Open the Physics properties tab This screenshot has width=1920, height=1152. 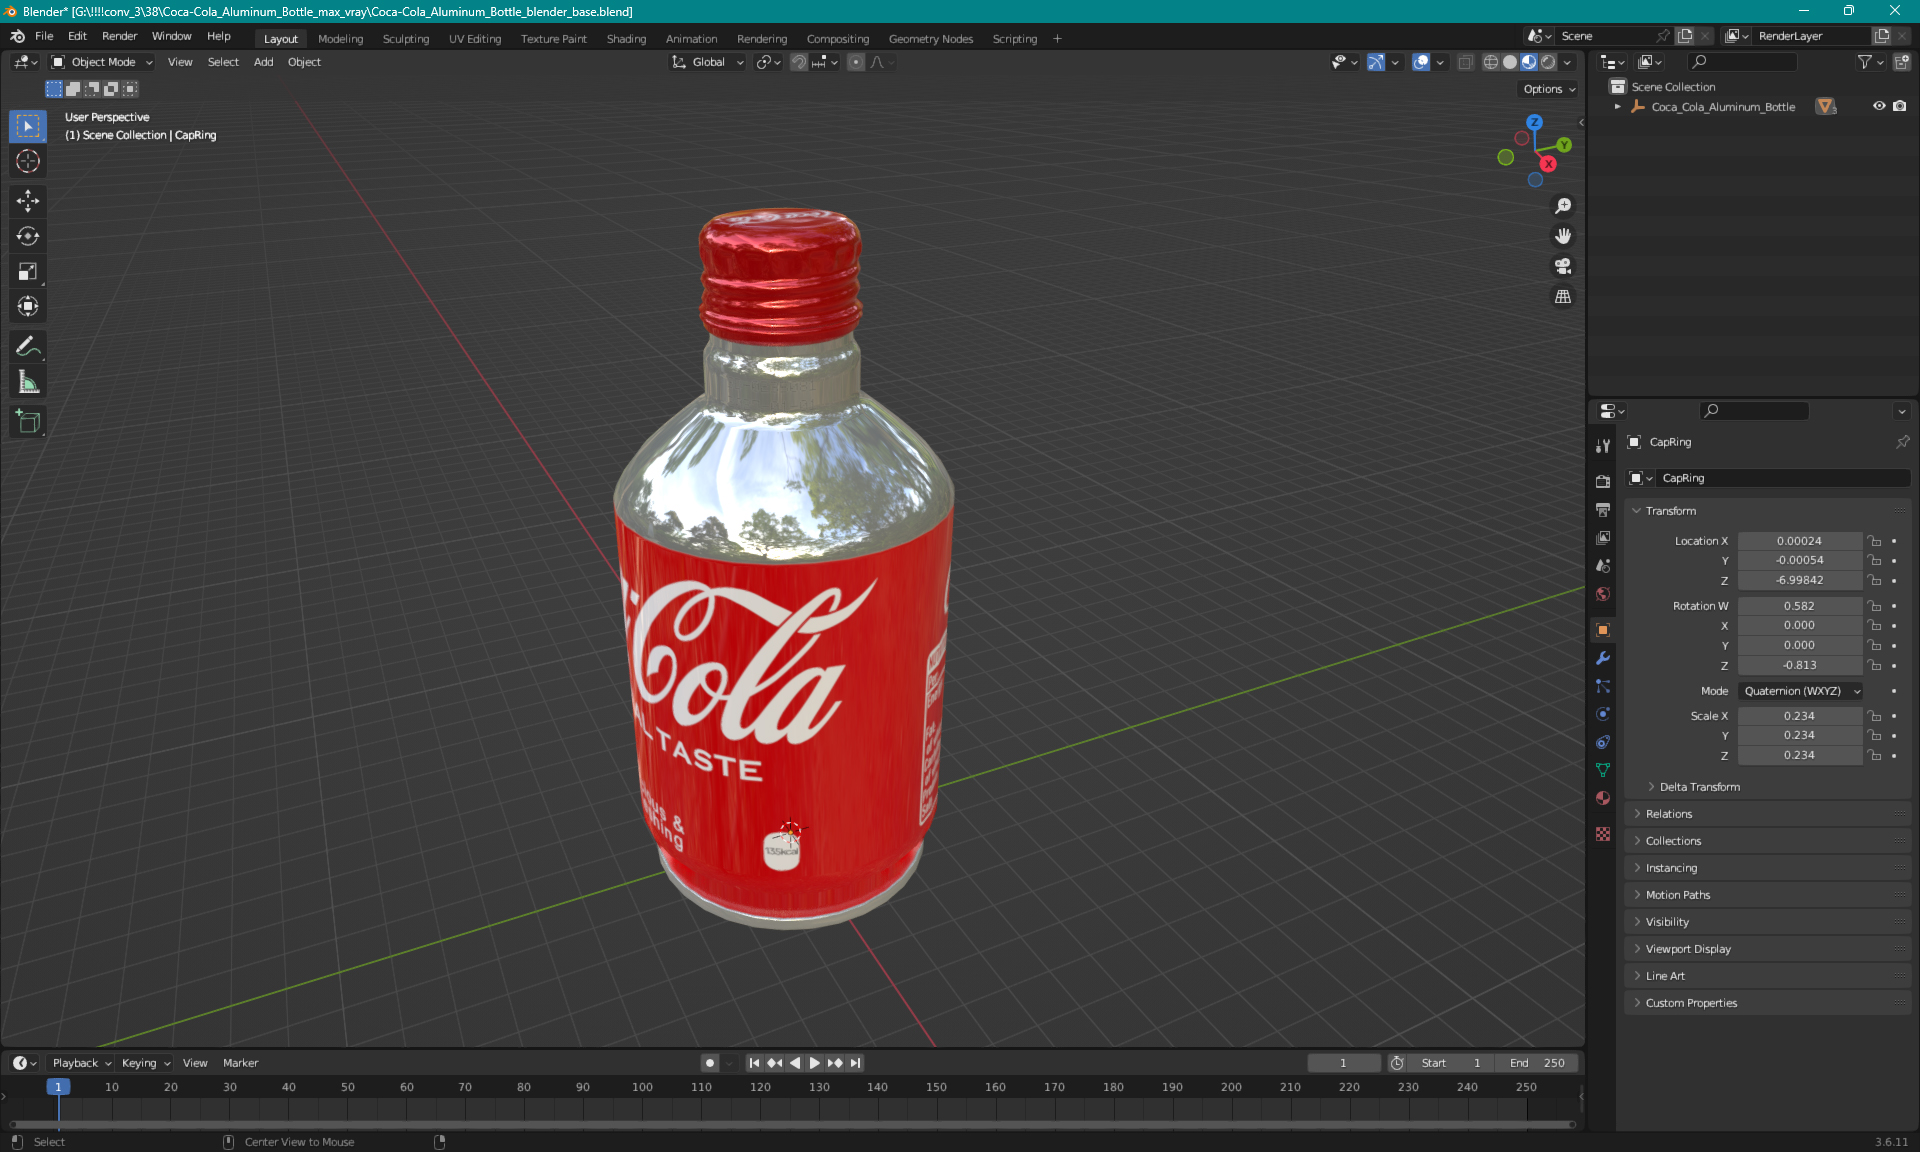click(1603, 714)
